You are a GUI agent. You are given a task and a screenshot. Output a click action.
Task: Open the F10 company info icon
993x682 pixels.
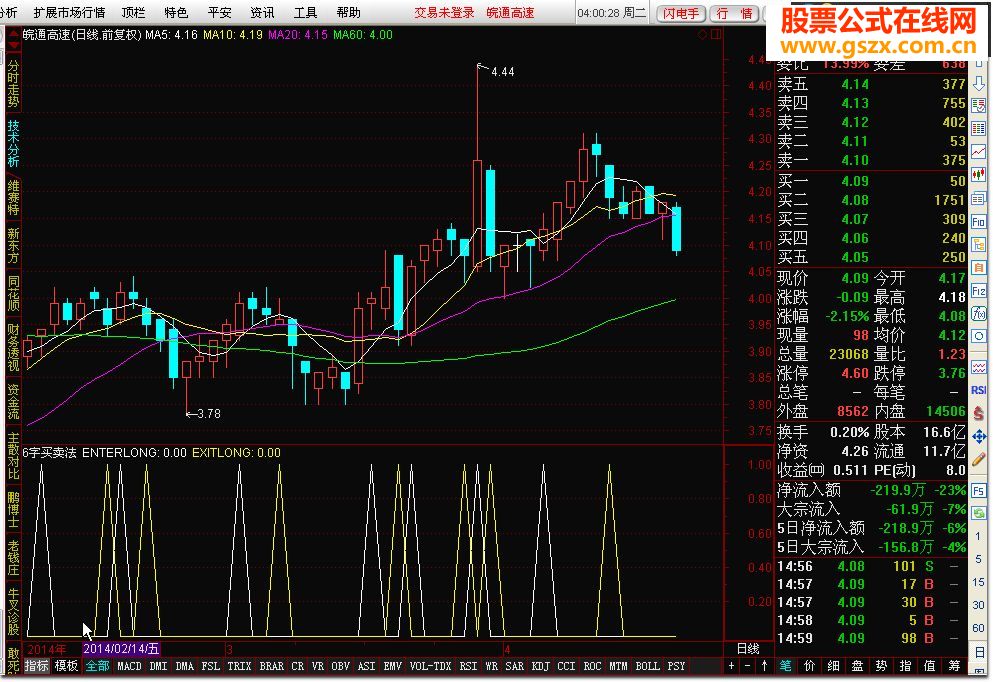(979, 222)
